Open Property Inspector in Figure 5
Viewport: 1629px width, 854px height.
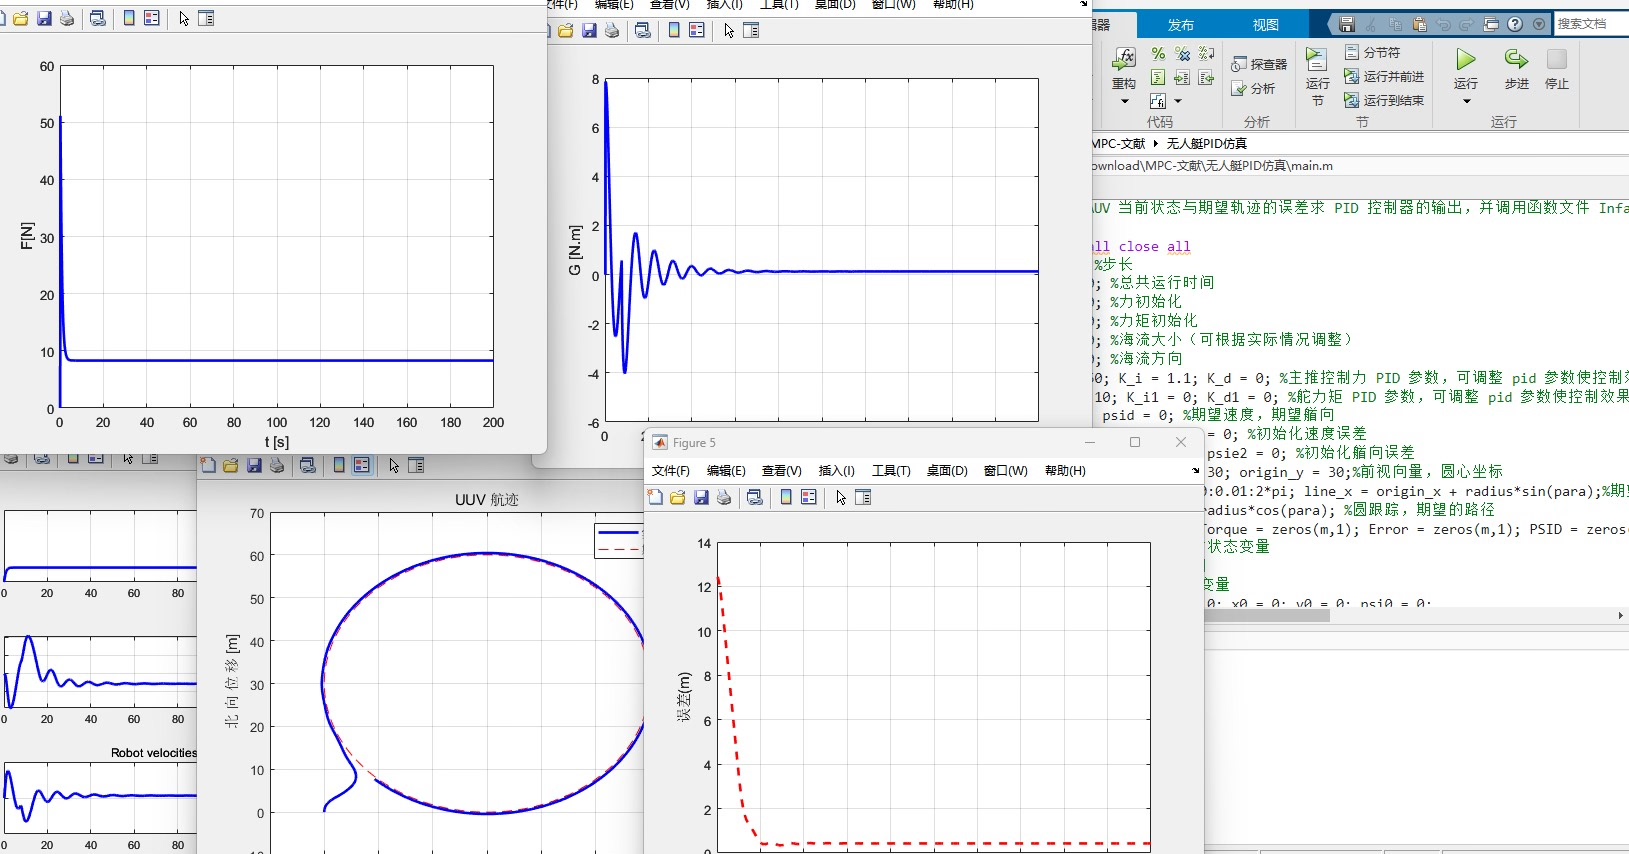tap(864, 497)
